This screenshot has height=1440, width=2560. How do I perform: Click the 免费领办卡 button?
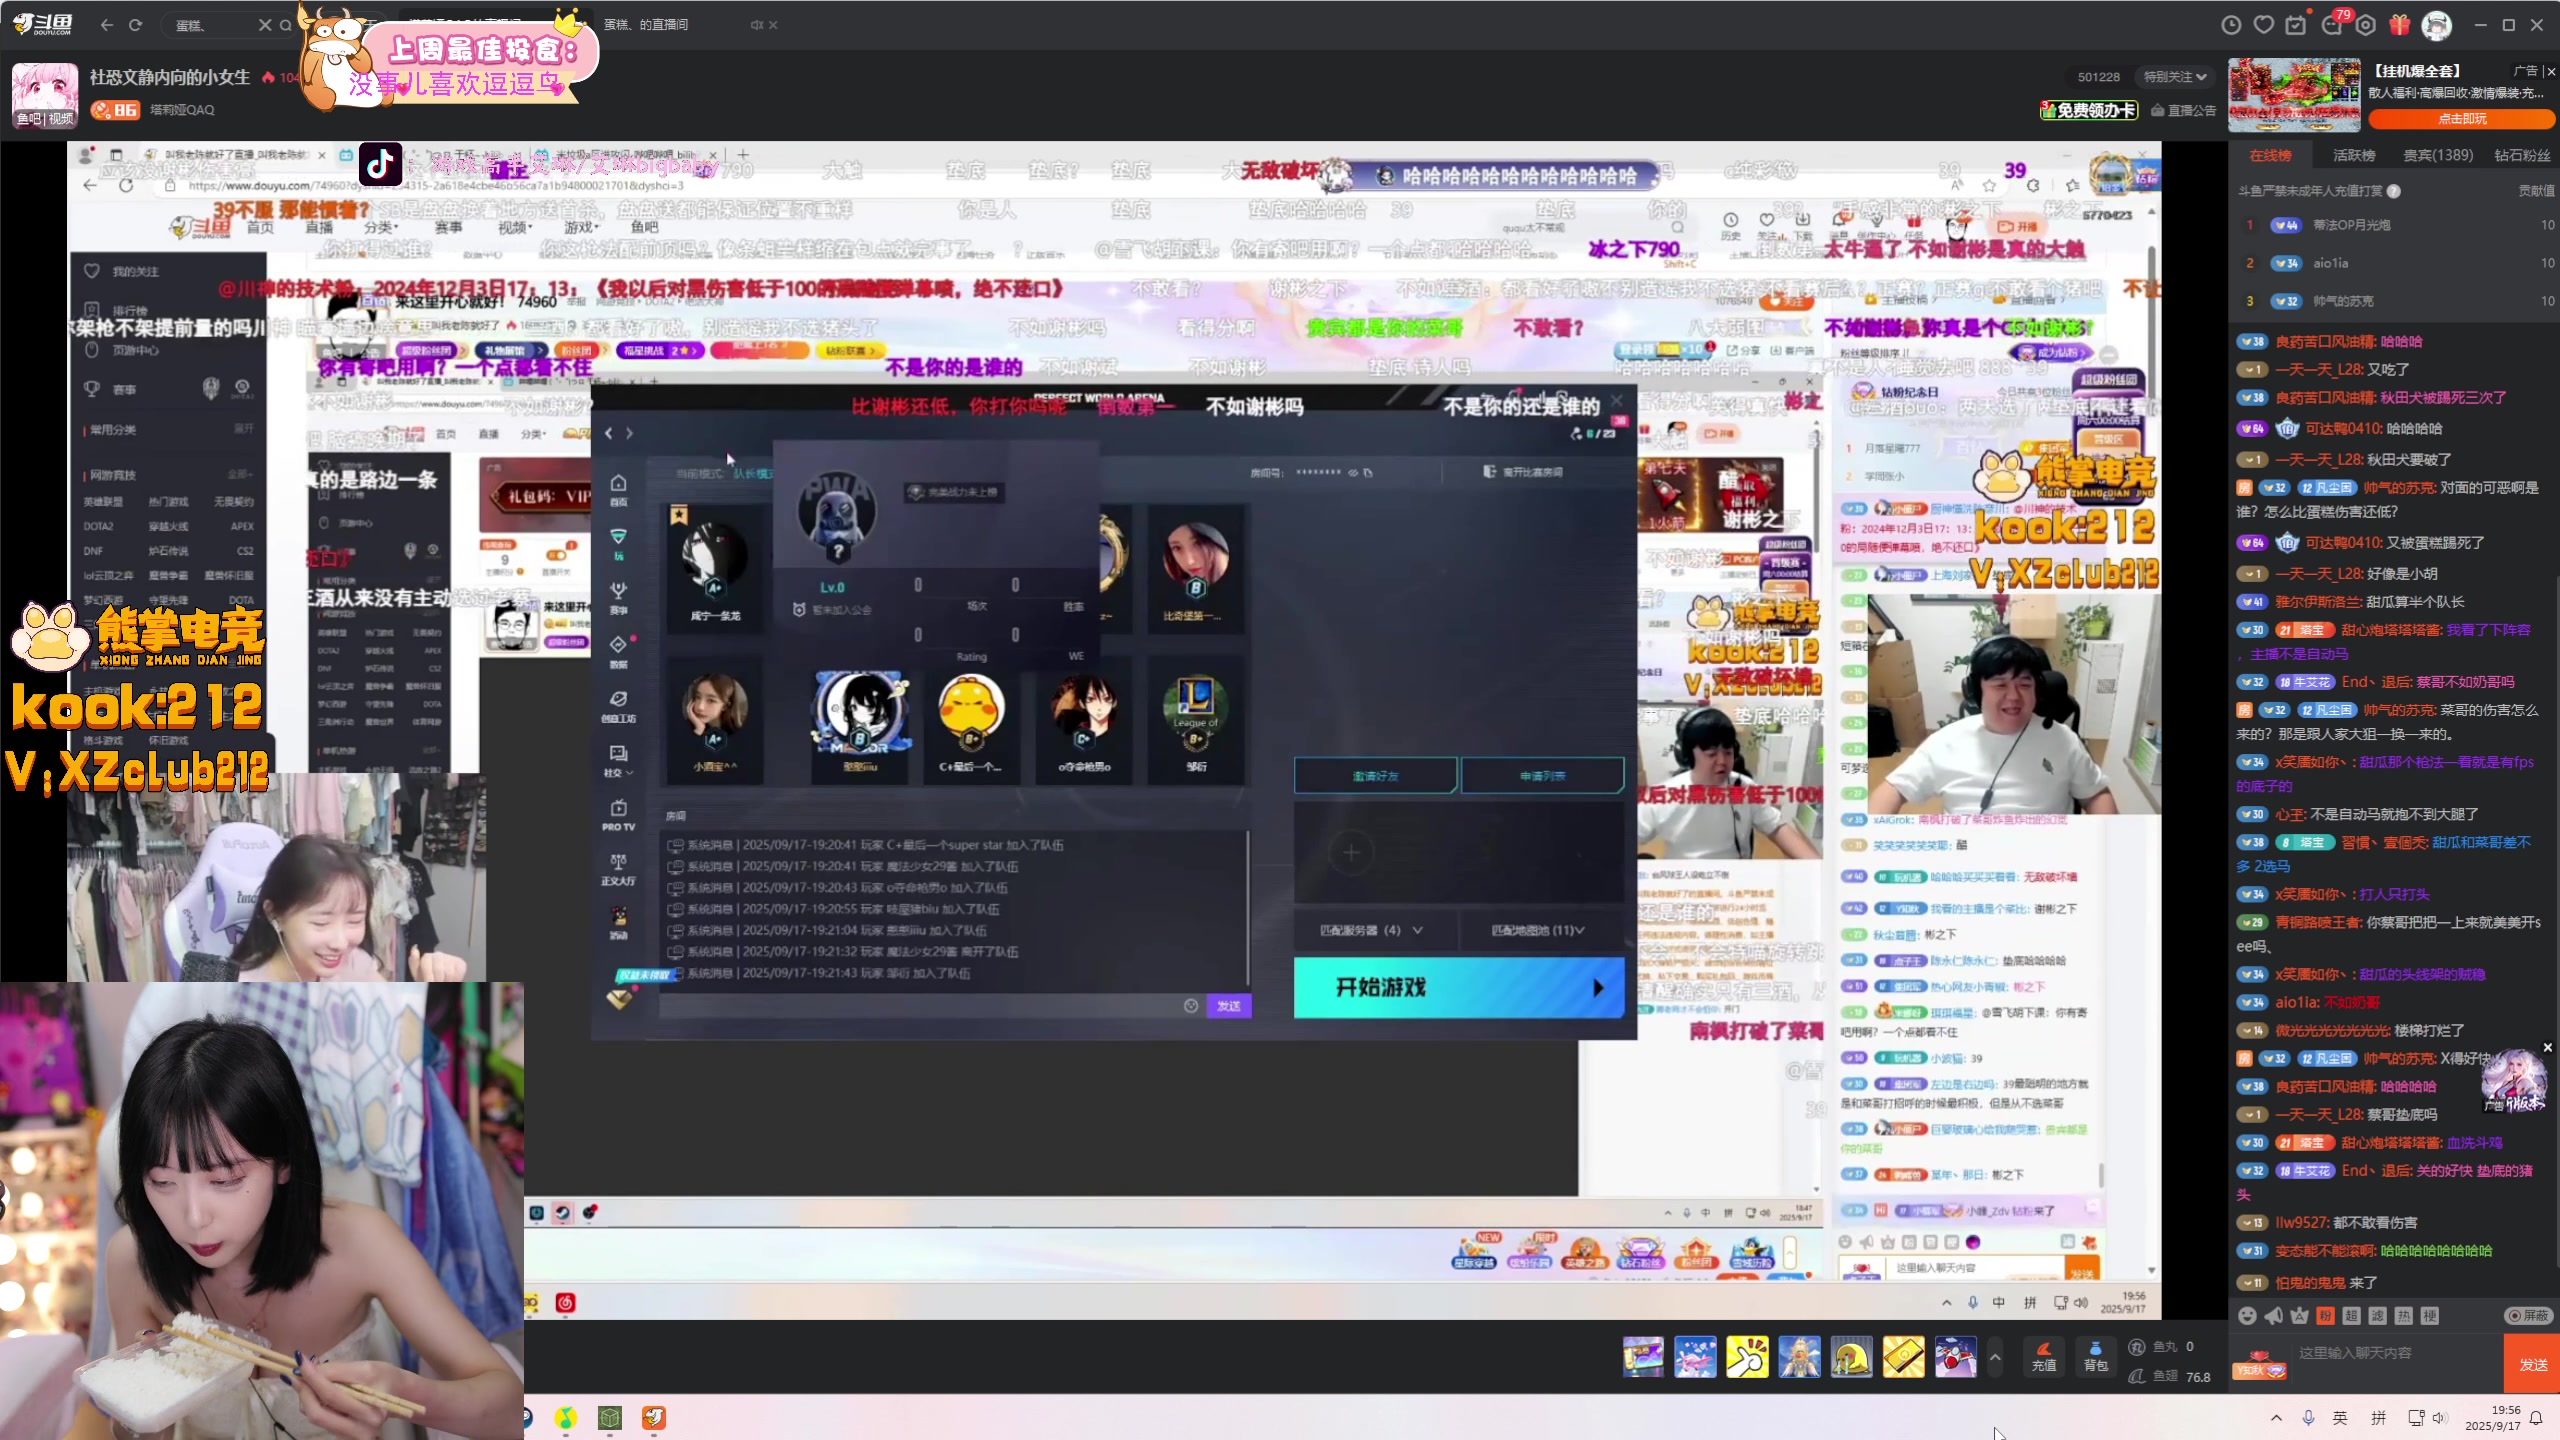[2089, 110]
